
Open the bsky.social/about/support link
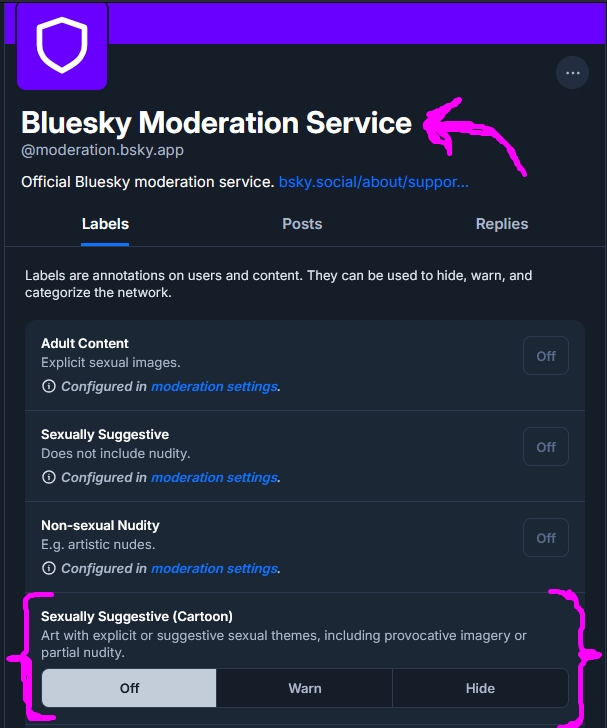click(374, 182)
